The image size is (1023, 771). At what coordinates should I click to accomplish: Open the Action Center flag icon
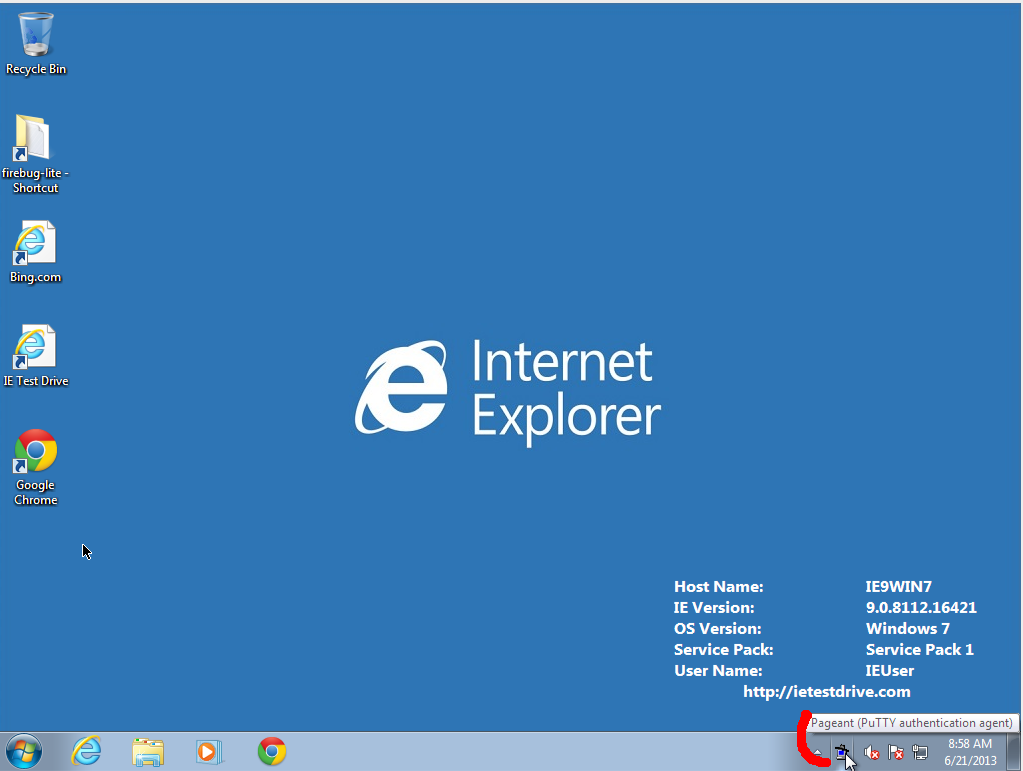[896, 753]
